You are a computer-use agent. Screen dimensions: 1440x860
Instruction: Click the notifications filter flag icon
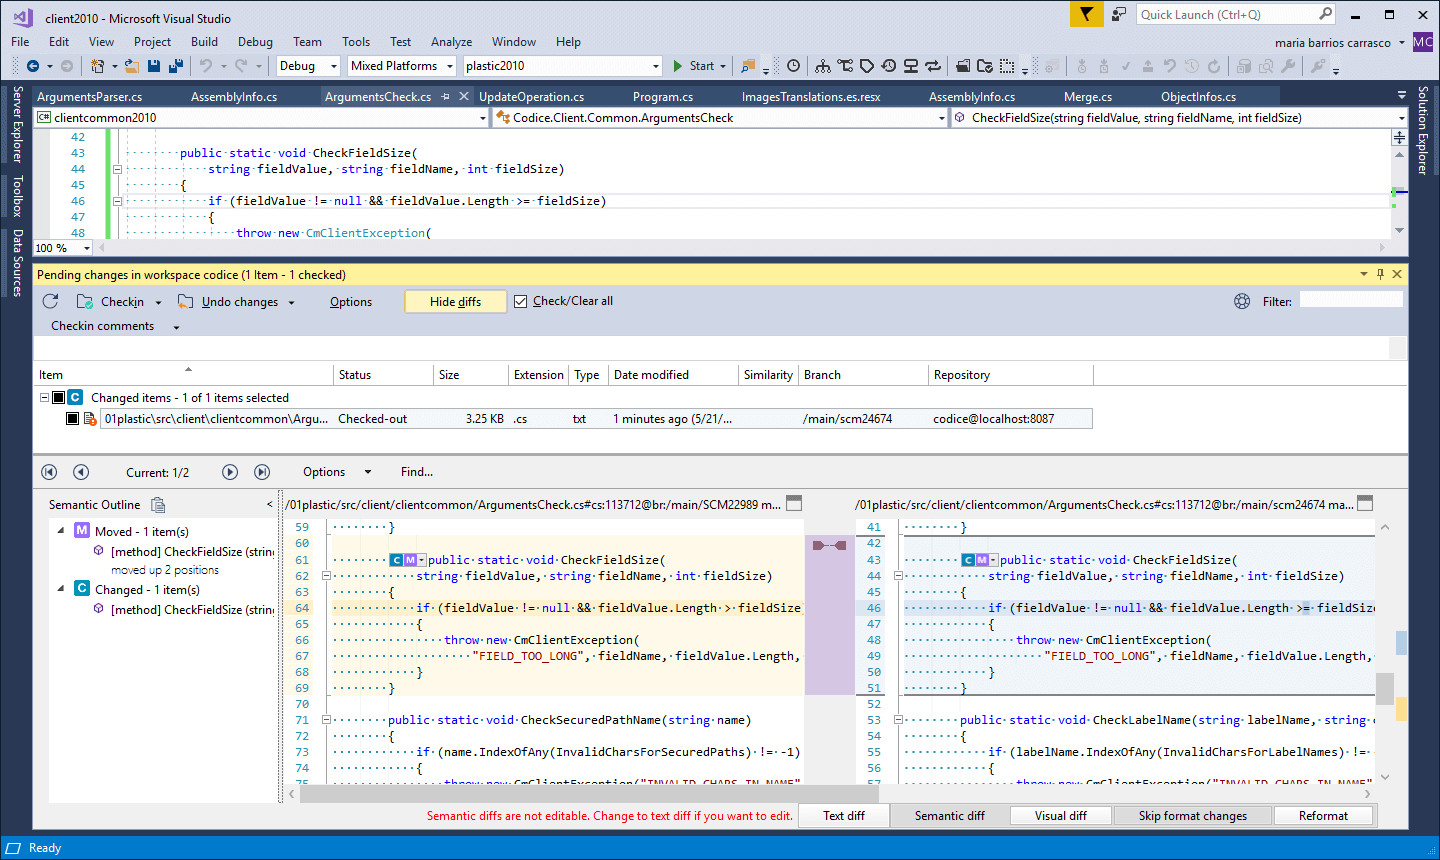[1086, 15]
